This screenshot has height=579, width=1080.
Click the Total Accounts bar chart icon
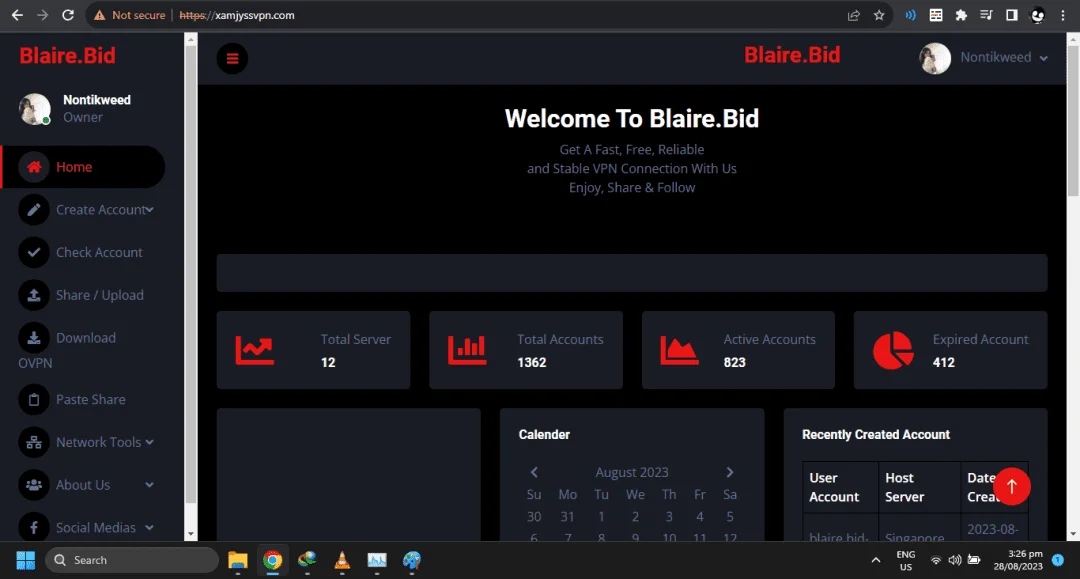pos(467,350)
